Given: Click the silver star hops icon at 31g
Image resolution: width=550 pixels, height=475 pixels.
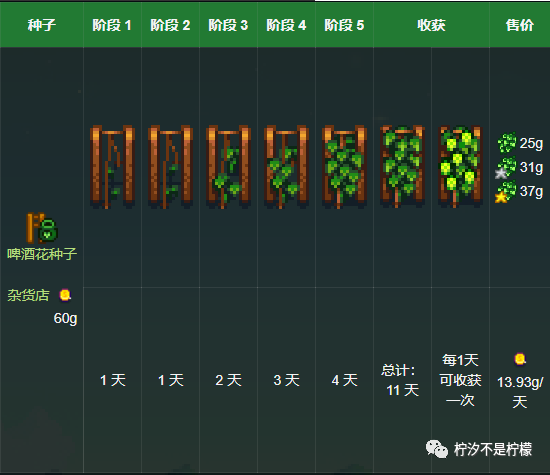Looking at the screenshot, I should 506,167.
